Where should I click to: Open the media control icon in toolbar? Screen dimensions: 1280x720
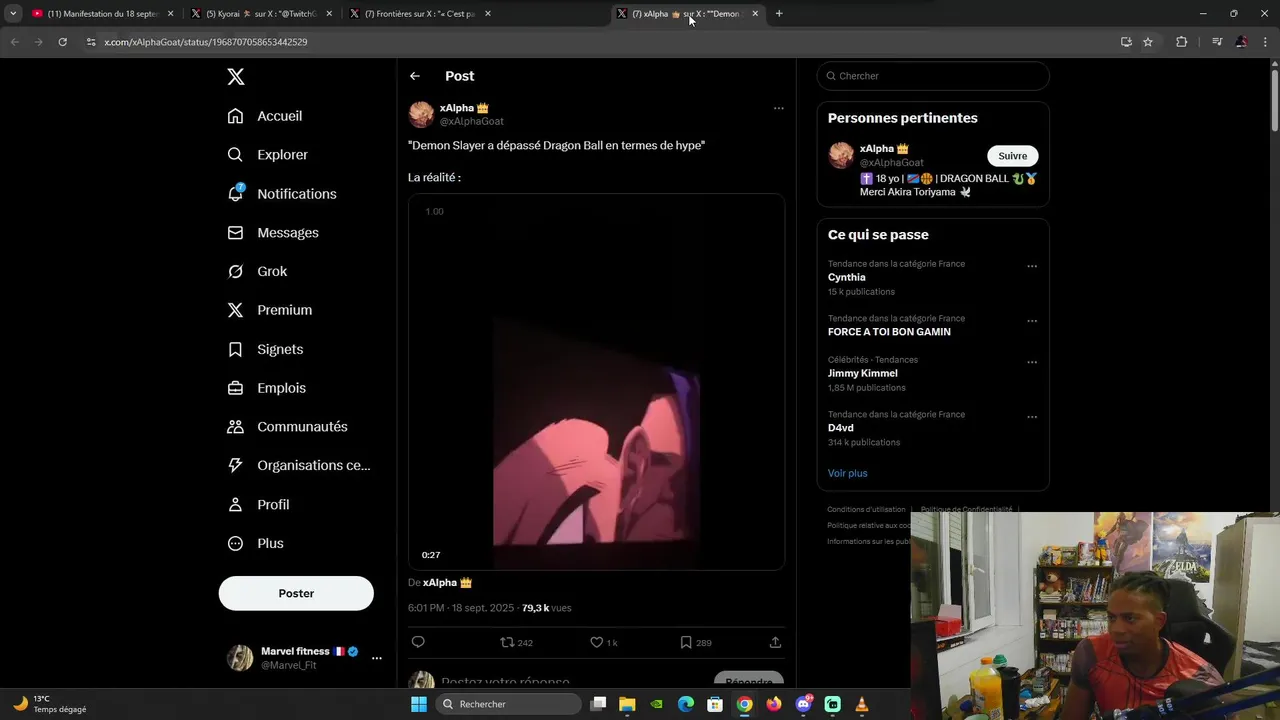[x=1217, y=42]
